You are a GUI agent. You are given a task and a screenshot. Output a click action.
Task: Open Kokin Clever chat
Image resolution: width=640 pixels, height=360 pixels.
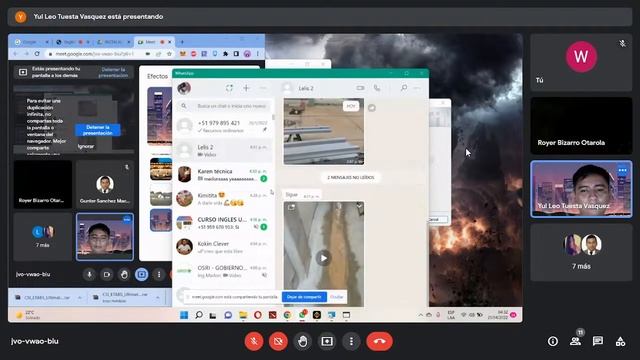click(223, 247)
